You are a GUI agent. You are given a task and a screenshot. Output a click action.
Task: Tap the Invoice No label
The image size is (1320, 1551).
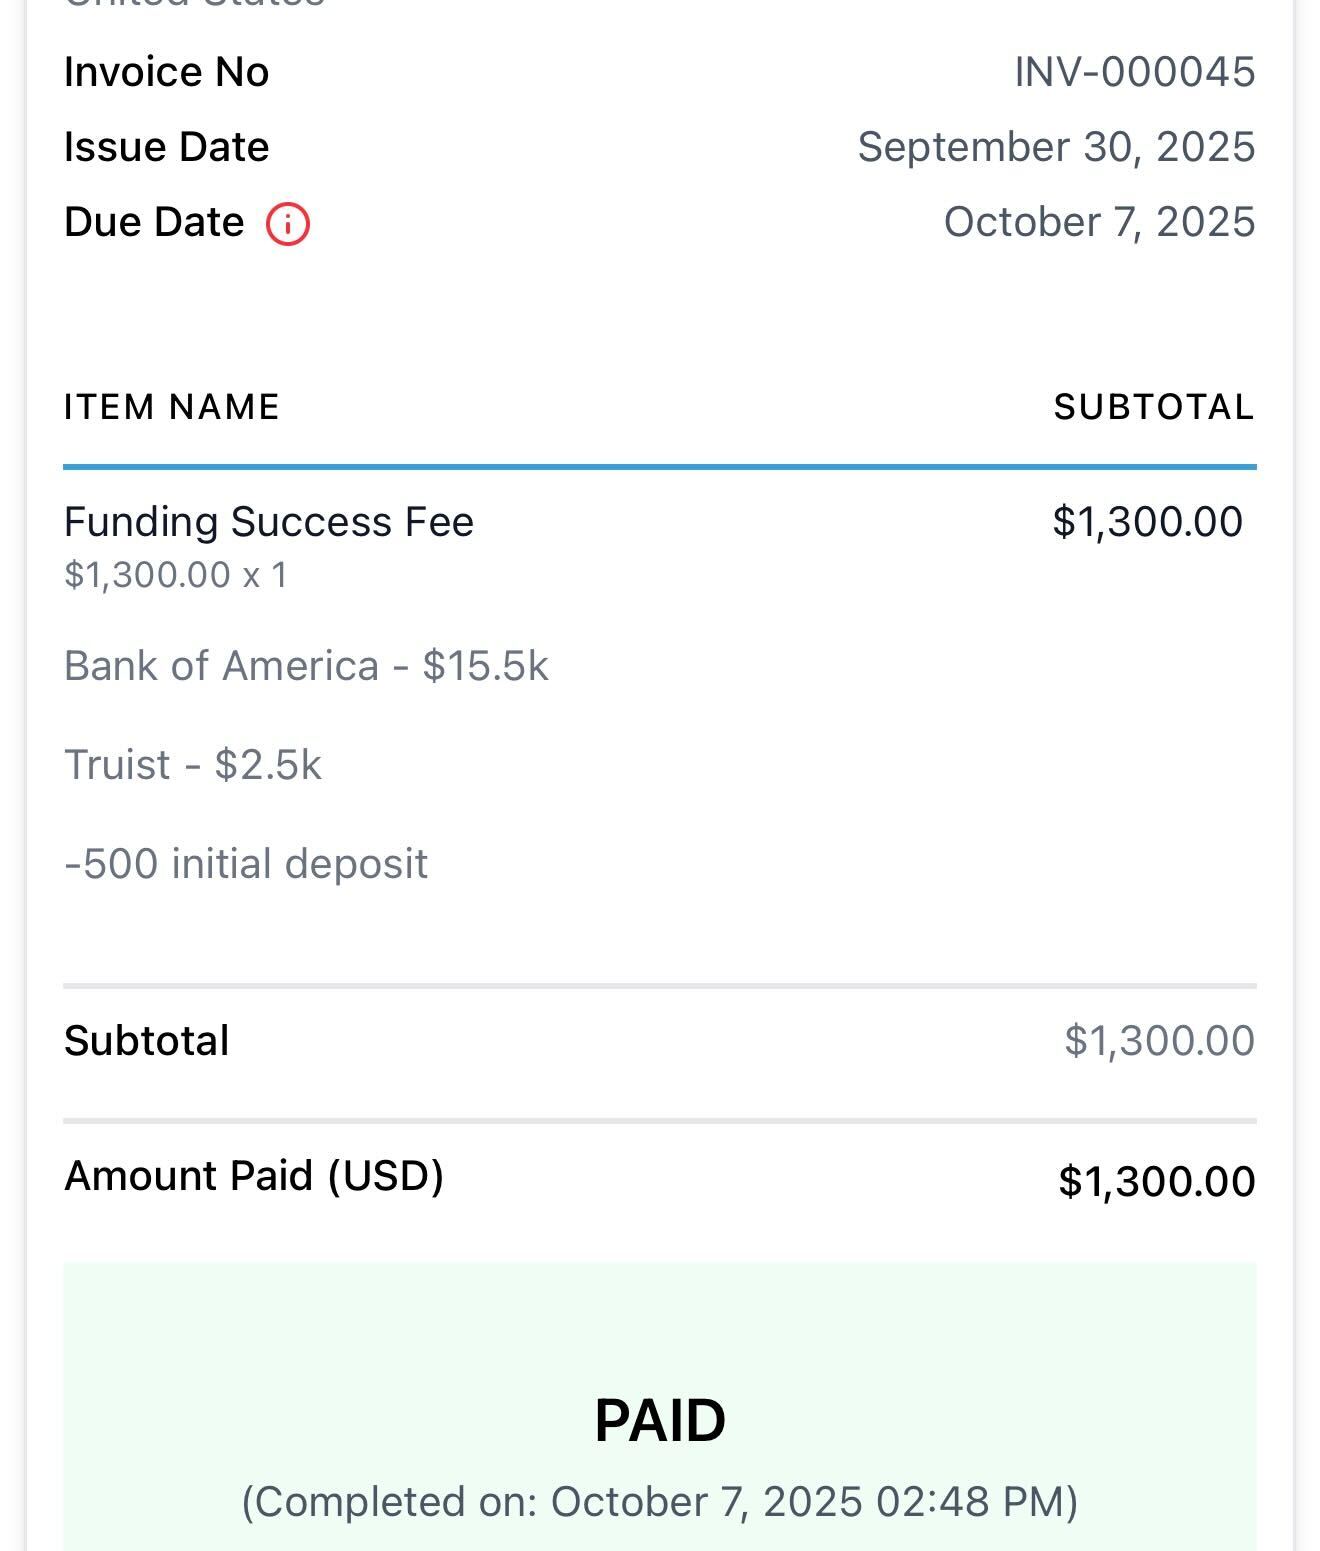click(x=167, y=72)
